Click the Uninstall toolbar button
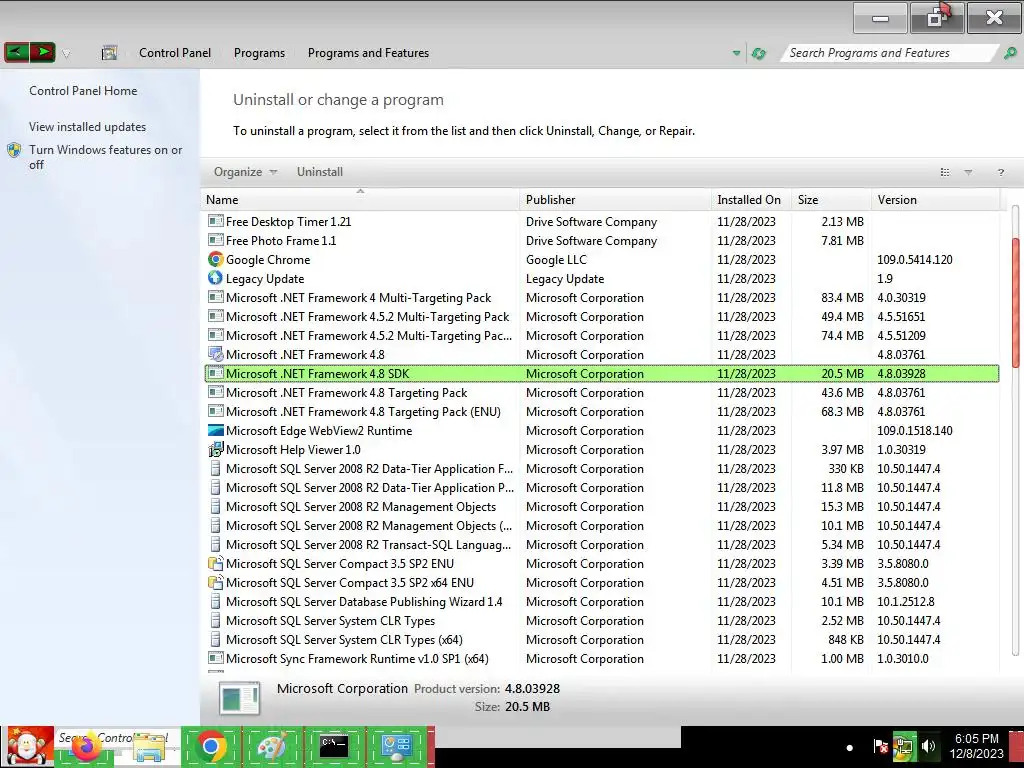The width and height of the screenshot is (1024, 768). [319, 172]
